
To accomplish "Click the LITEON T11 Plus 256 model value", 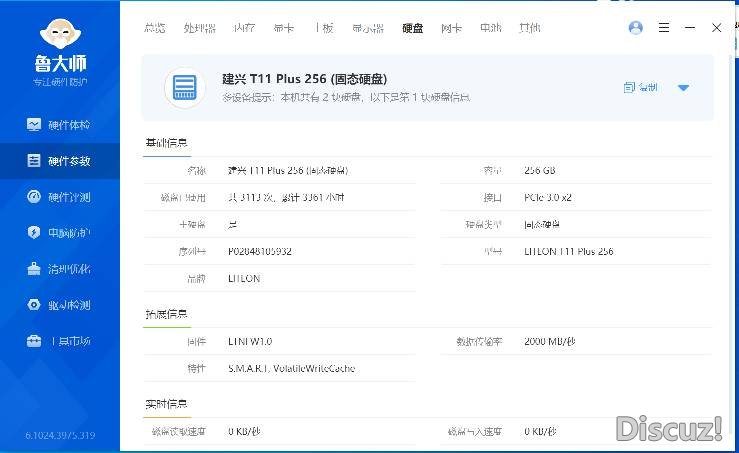I will click(568, 252).
